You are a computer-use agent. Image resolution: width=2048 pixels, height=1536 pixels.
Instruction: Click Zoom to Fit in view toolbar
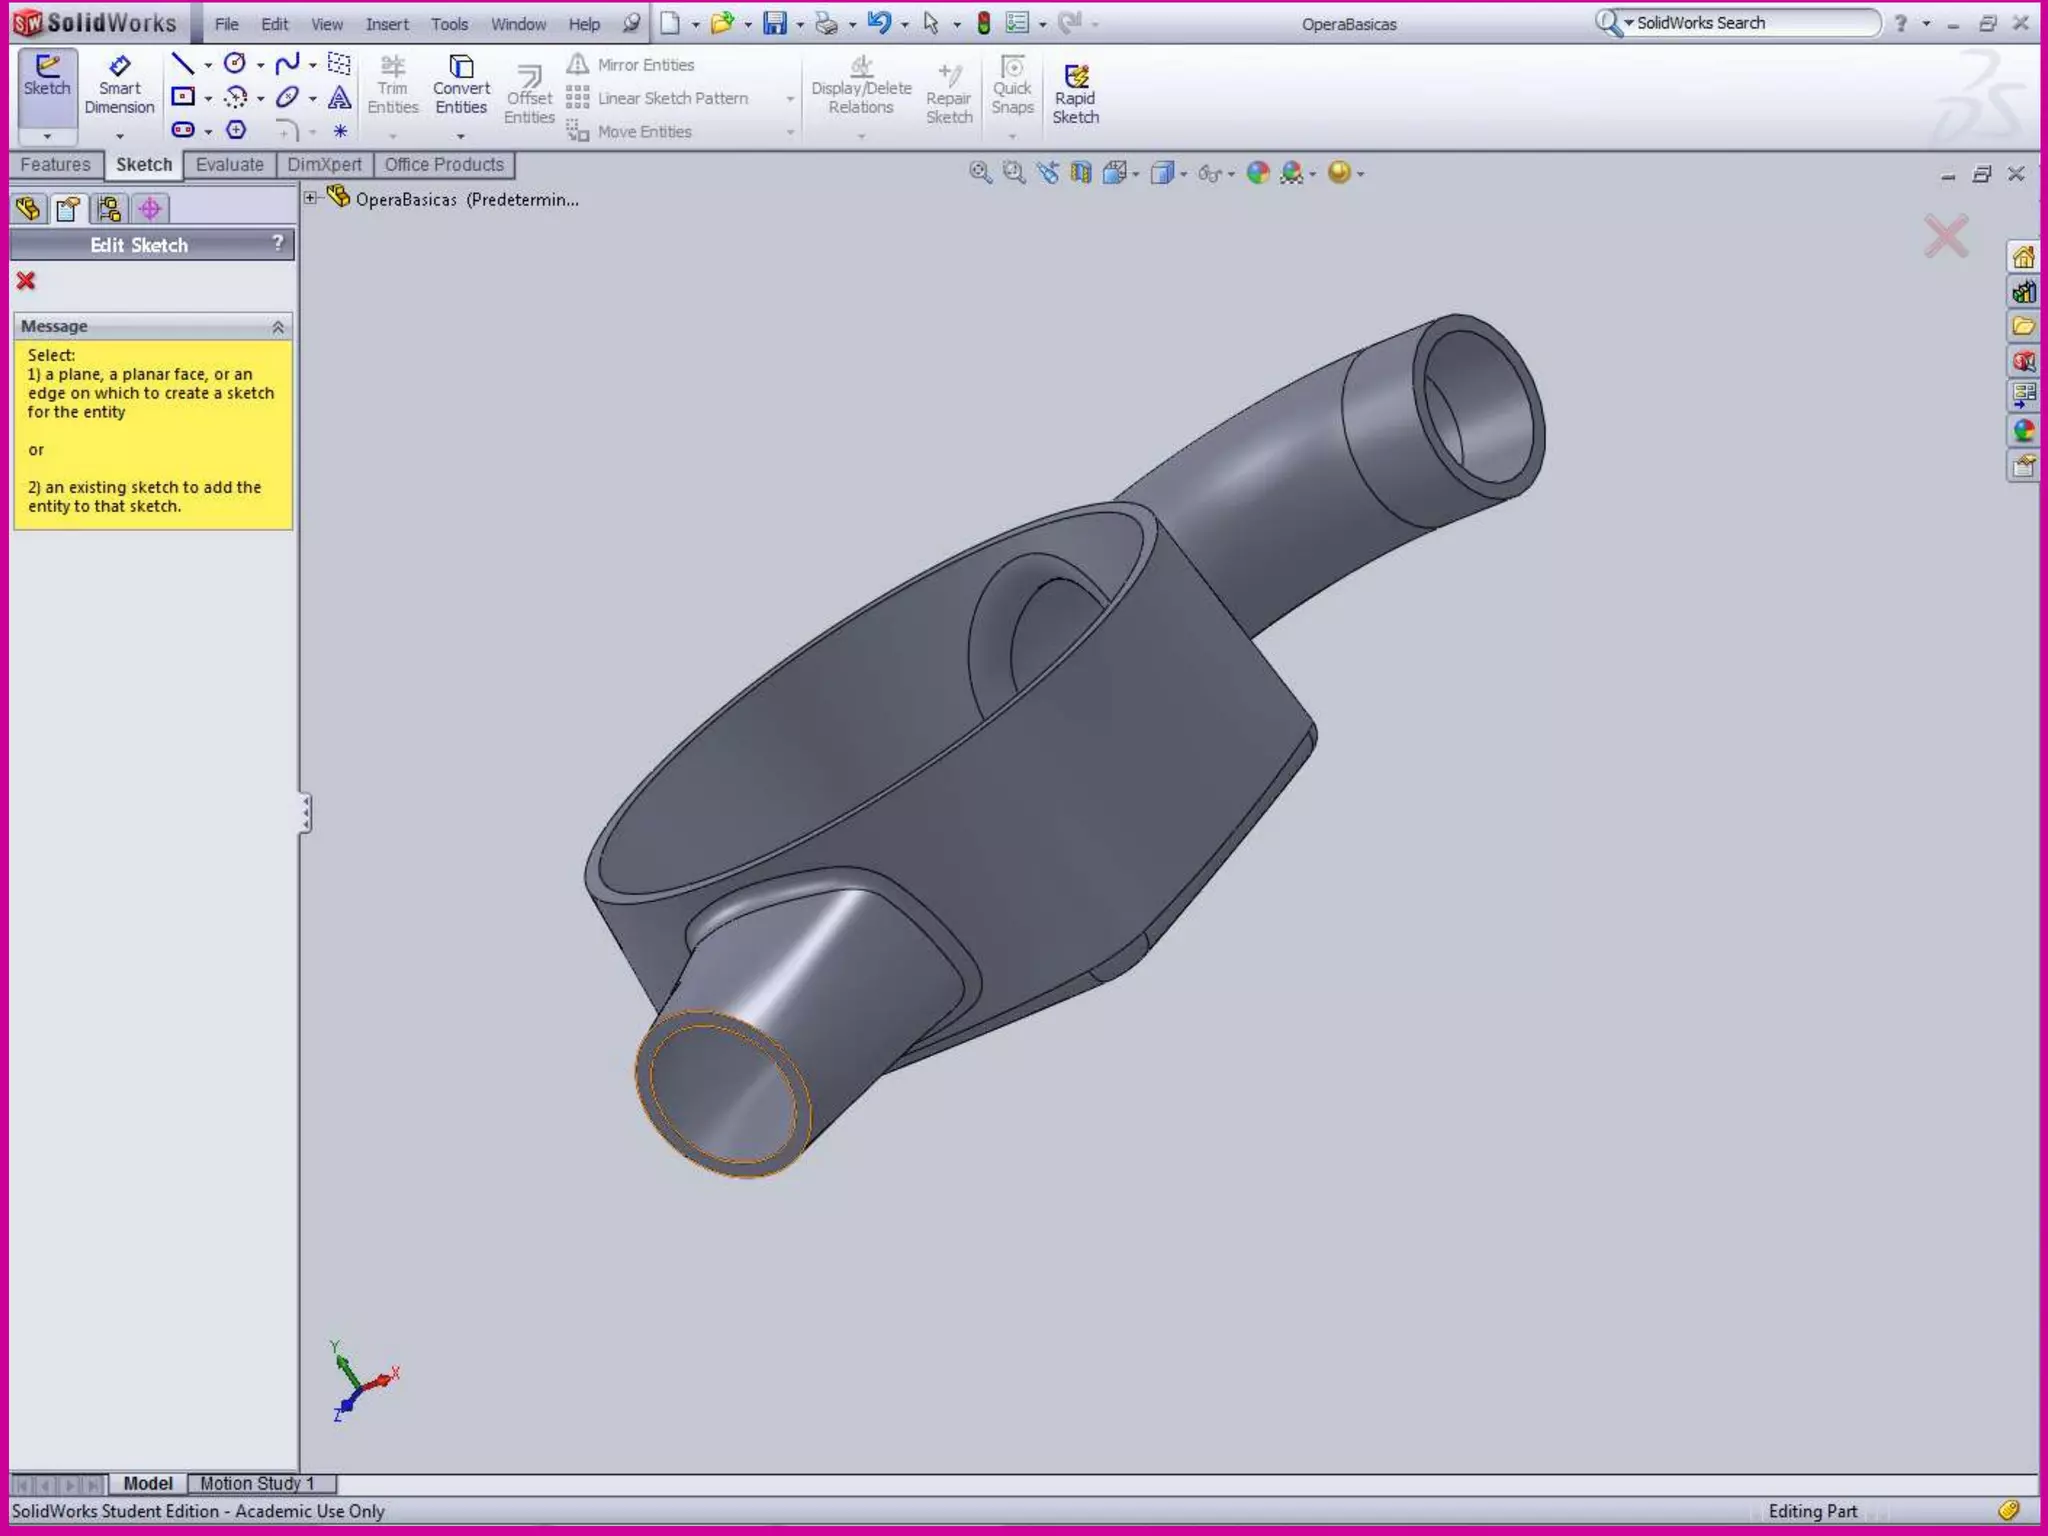[980, 173]
